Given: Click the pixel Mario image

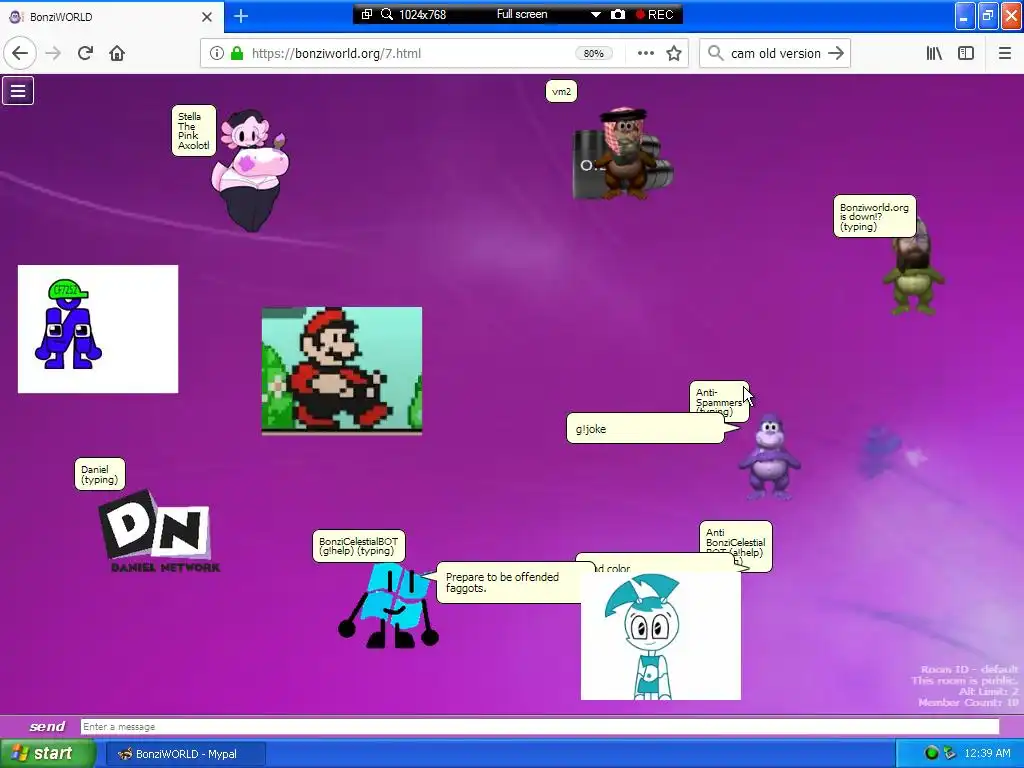Looking at the screenshot, I should pyautogui.click(x=342, y=370).
